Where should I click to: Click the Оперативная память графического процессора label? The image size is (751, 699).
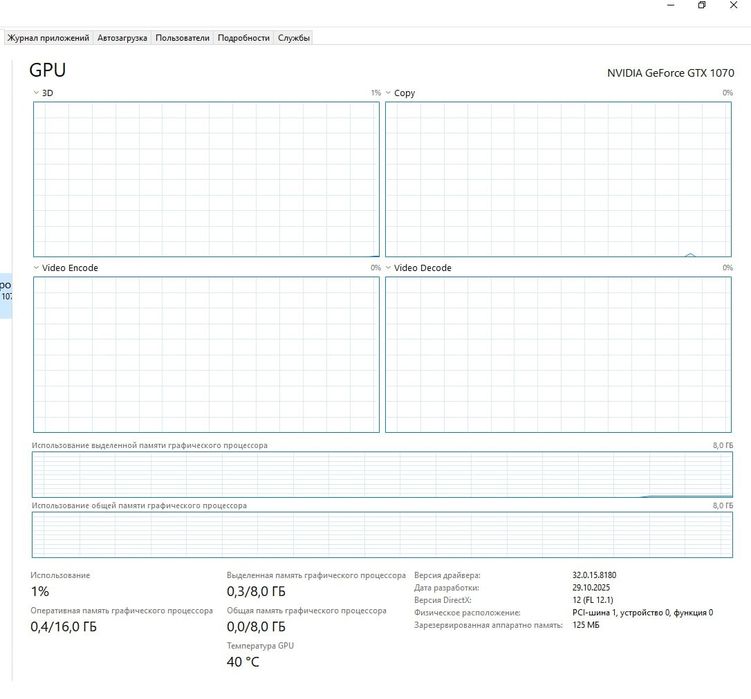tap(122, 610)
